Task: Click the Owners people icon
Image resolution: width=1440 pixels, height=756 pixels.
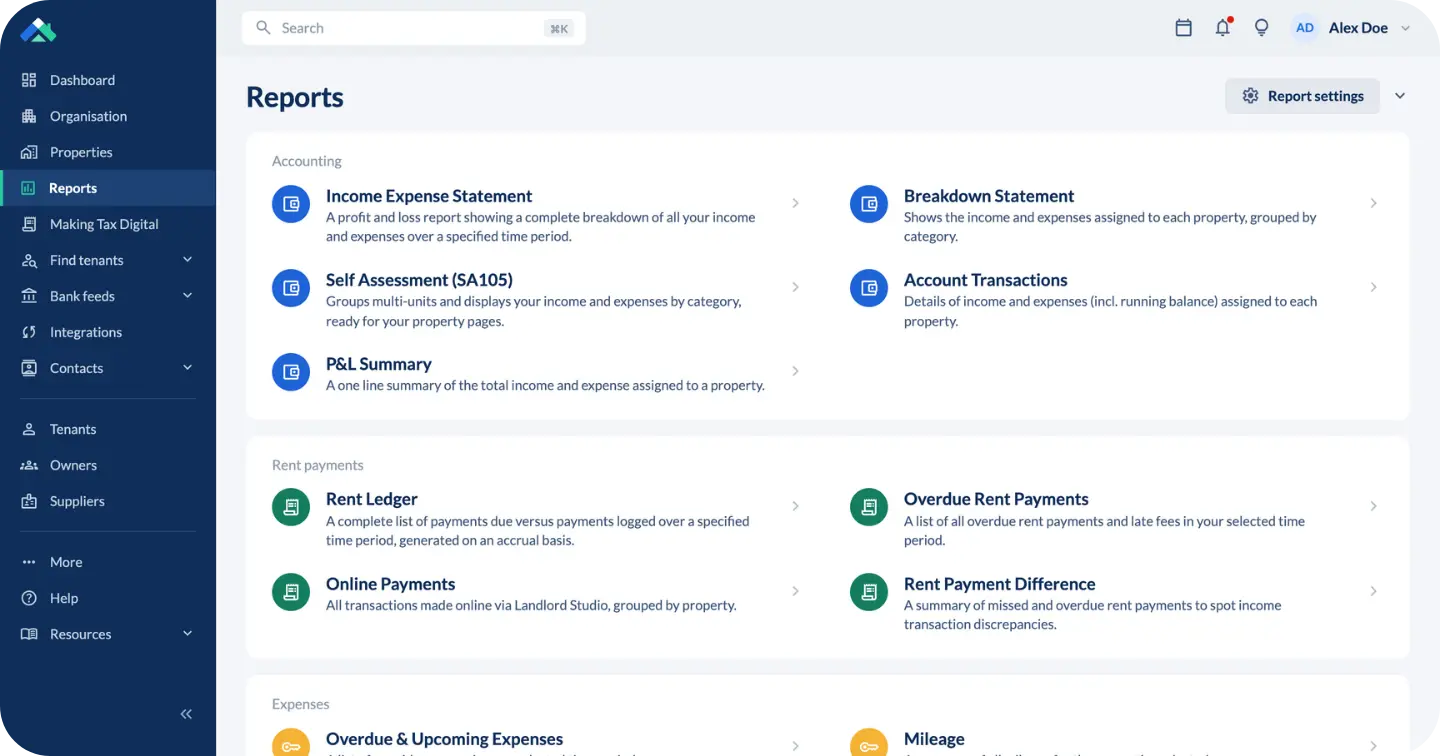Action: (x=29, y=465)
